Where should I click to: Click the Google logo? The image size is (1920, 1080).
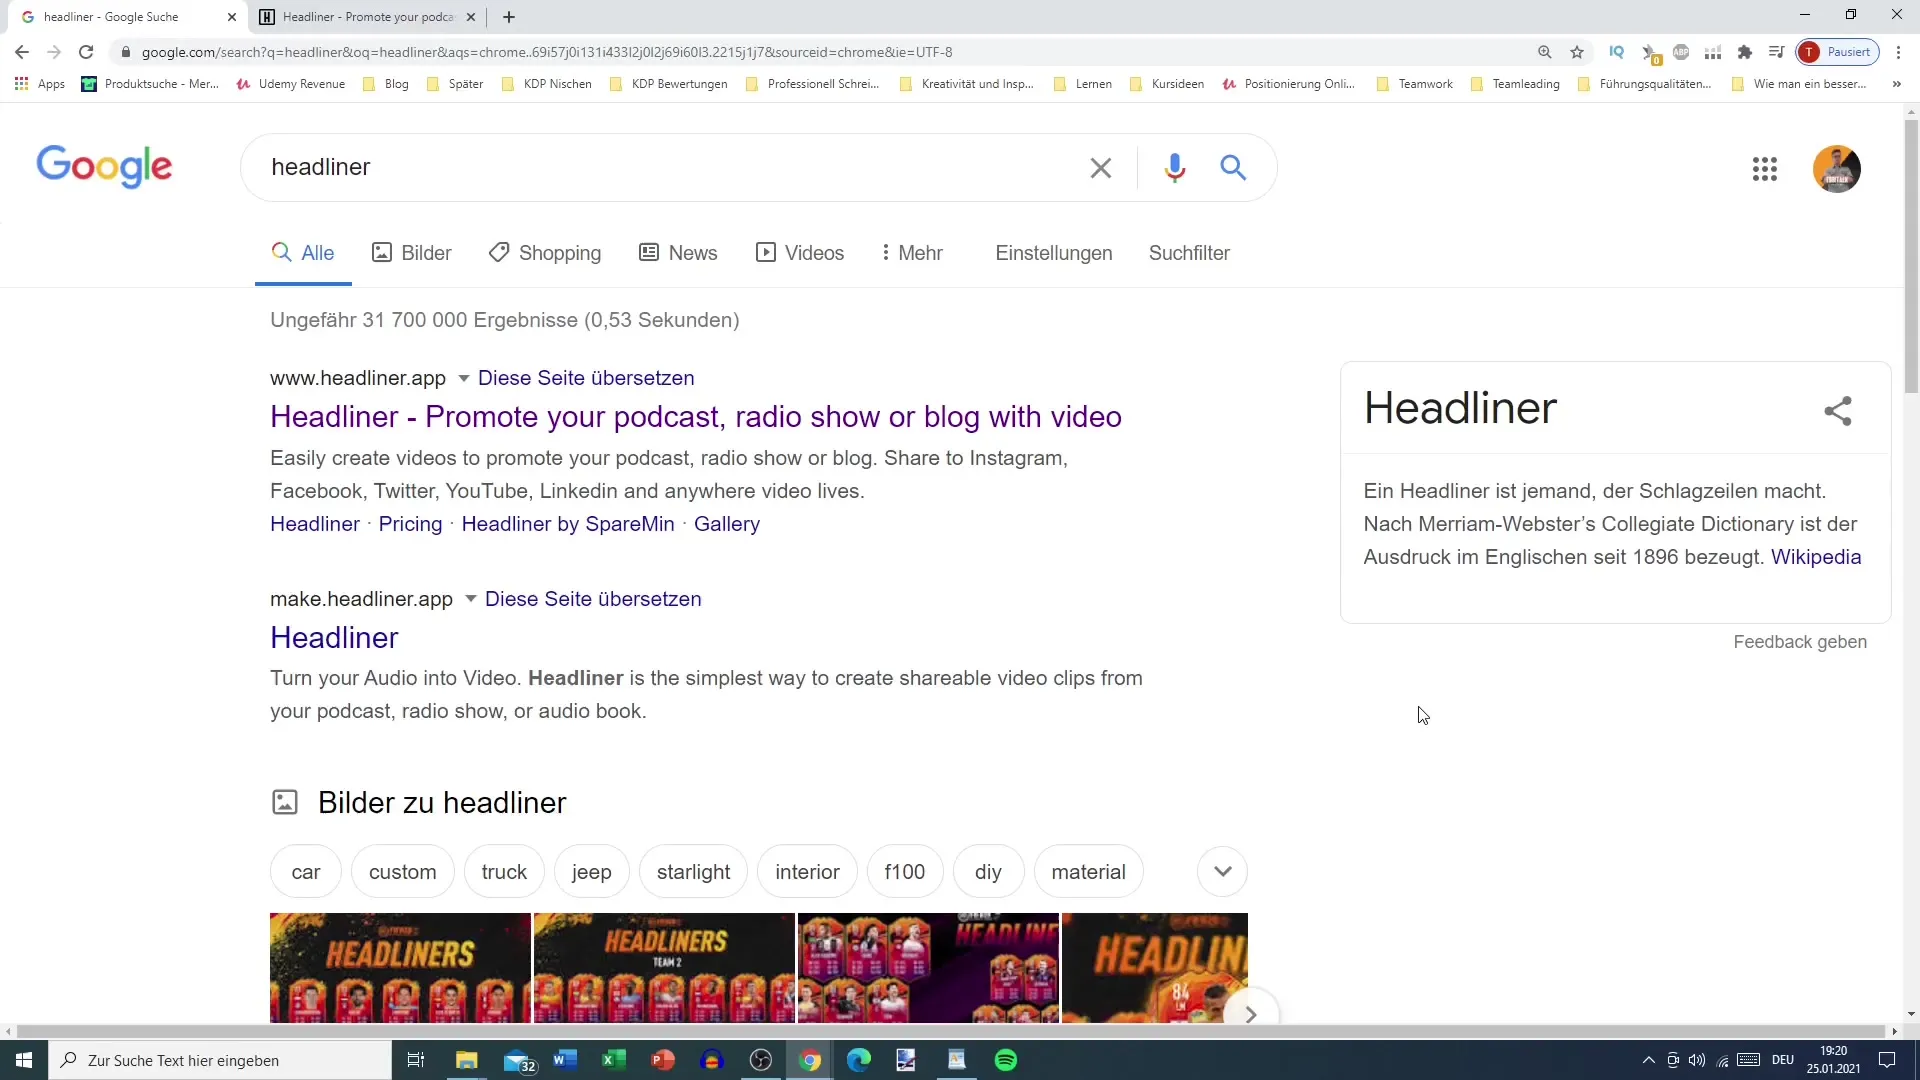pyautogui.click(x=104, y=166)
